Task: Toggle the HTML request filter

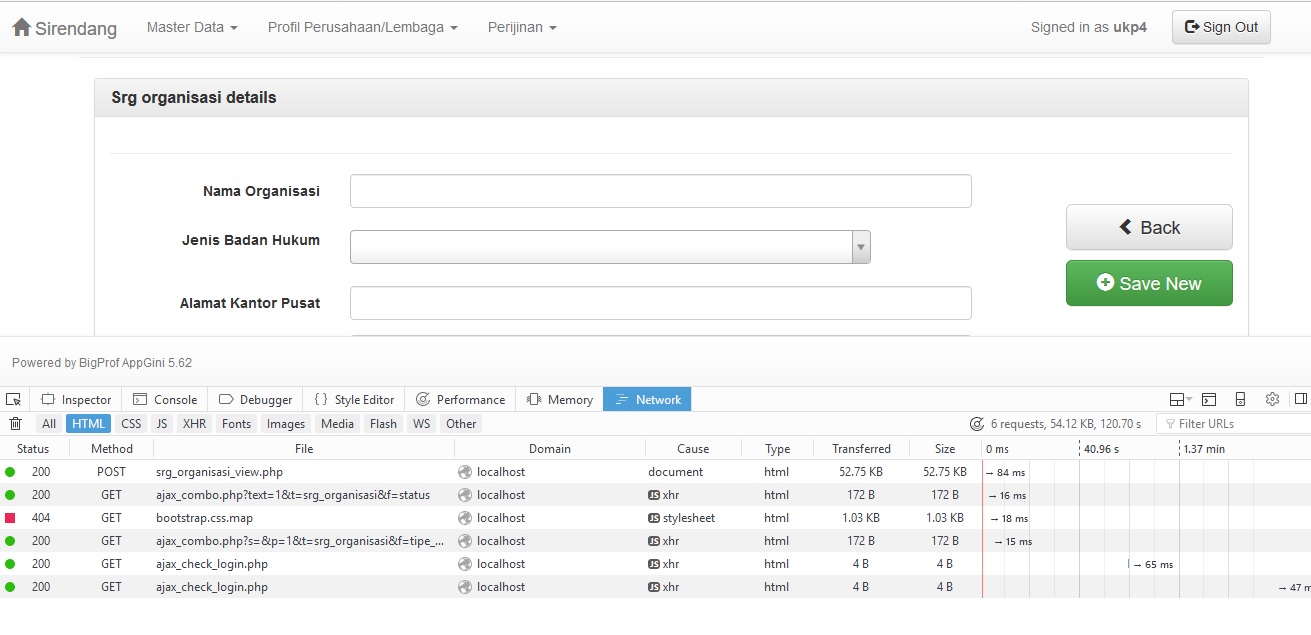Action: (x=89, y=424)
